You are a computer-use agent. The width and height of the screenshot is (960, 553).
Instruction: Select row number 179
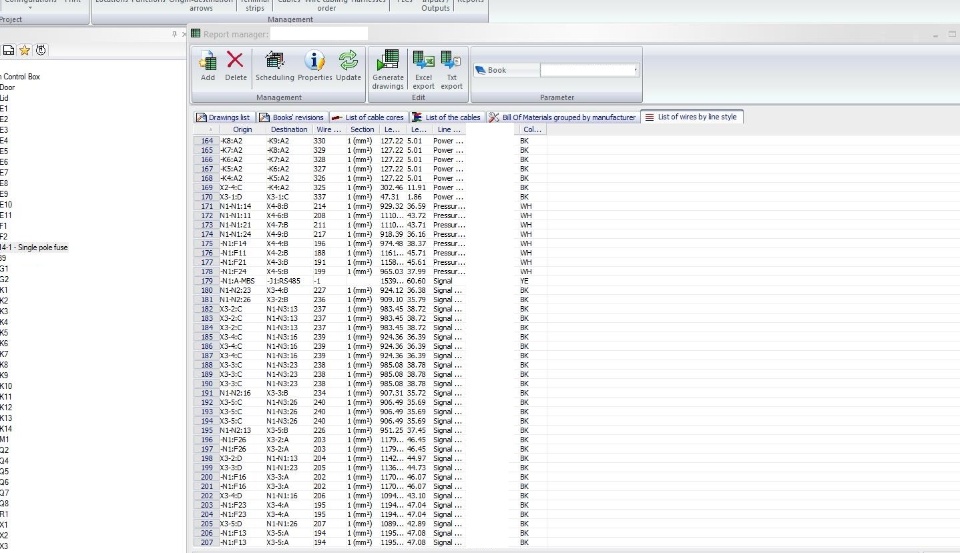pyautogui.click(x=206, y=281)
